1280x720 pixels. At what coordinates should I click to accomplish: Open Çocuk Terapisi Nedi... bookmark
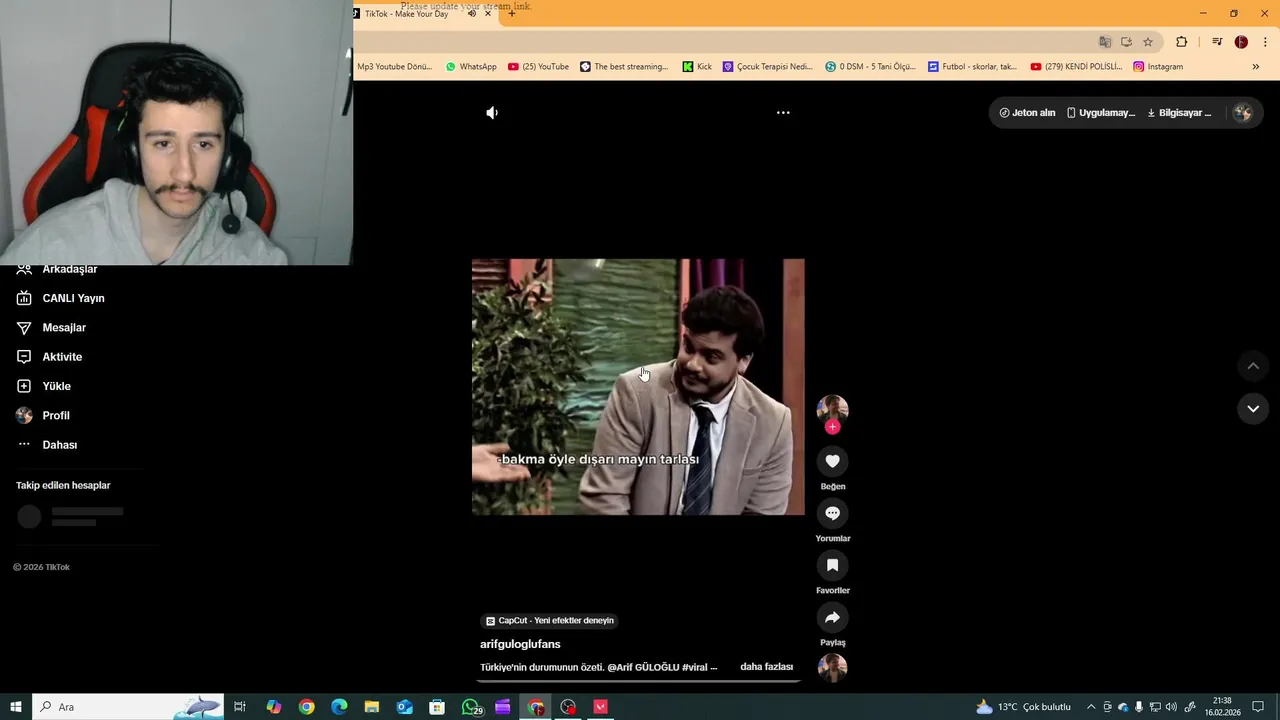tap(767, 67)
